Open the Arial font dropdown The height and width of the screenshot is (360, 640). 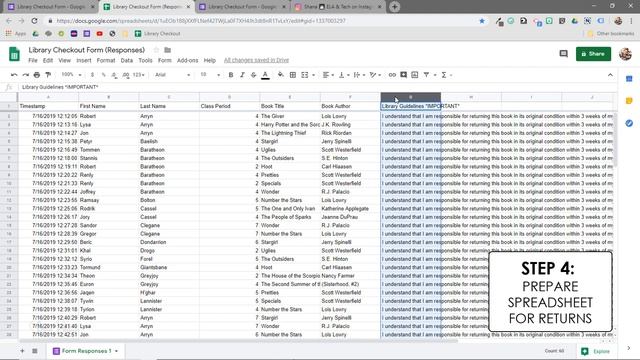coord(172,75)
